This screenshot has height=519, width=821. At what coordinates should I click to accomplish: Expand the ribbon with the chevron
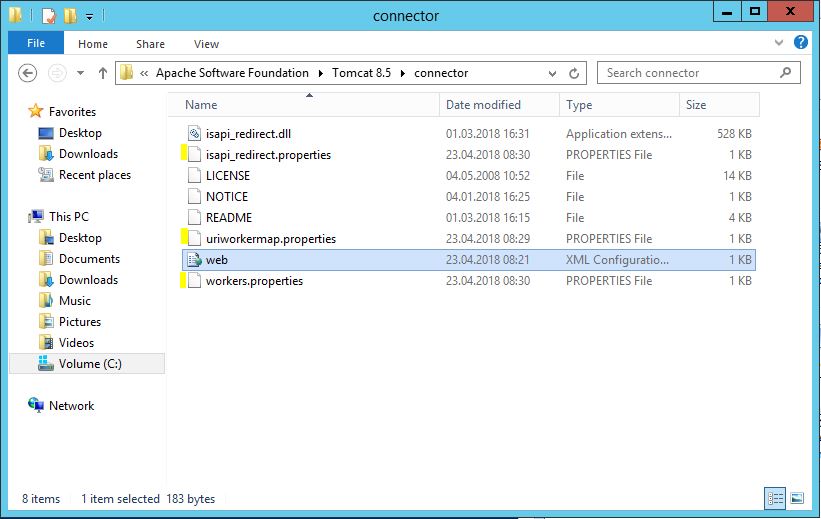(779, 42)
